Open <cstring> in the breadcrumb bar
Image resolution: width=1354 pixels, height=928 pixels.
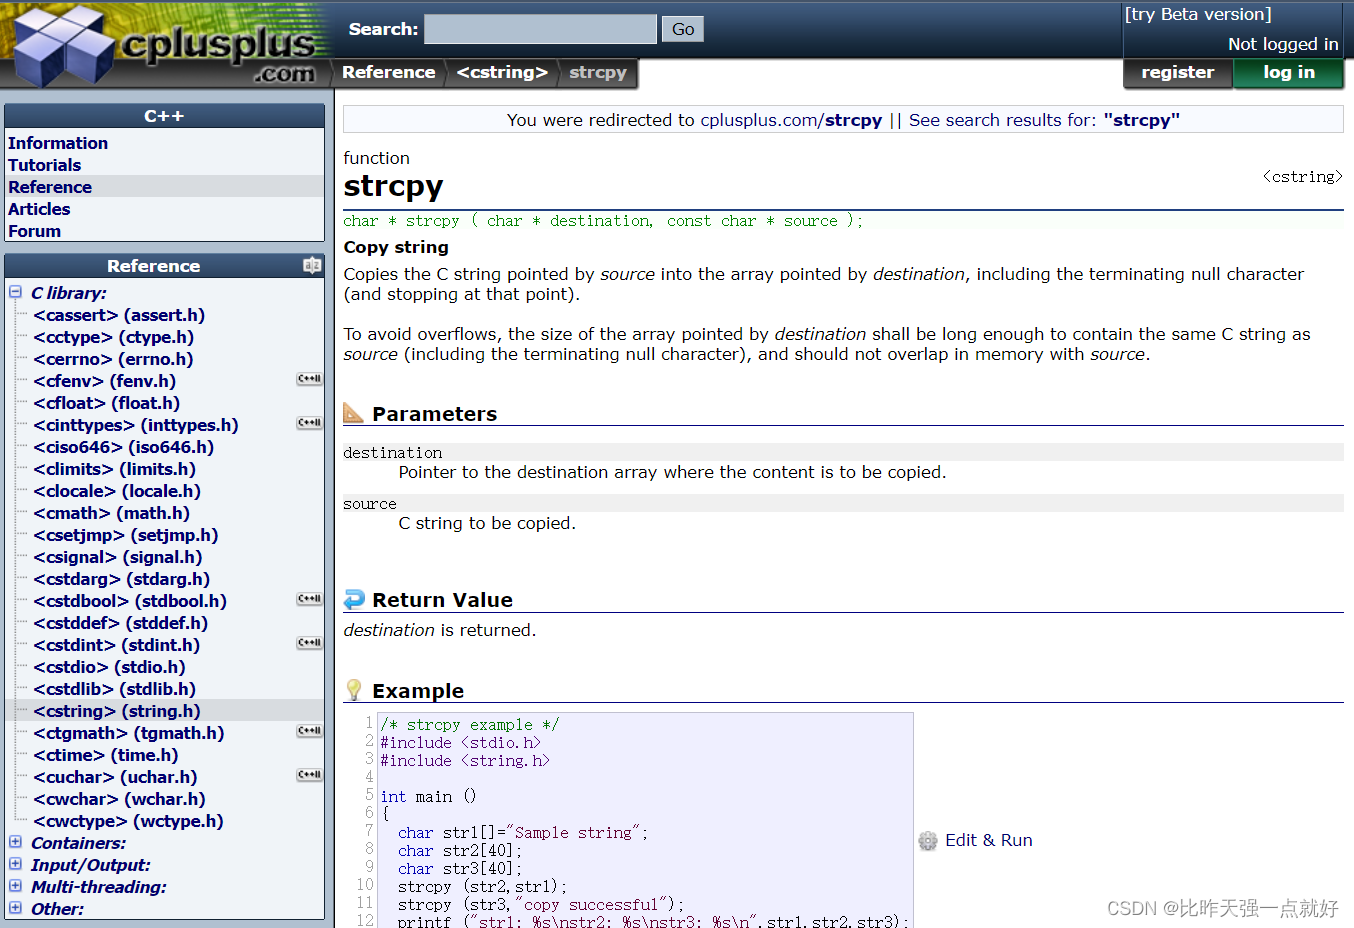[x=502, y=72]
